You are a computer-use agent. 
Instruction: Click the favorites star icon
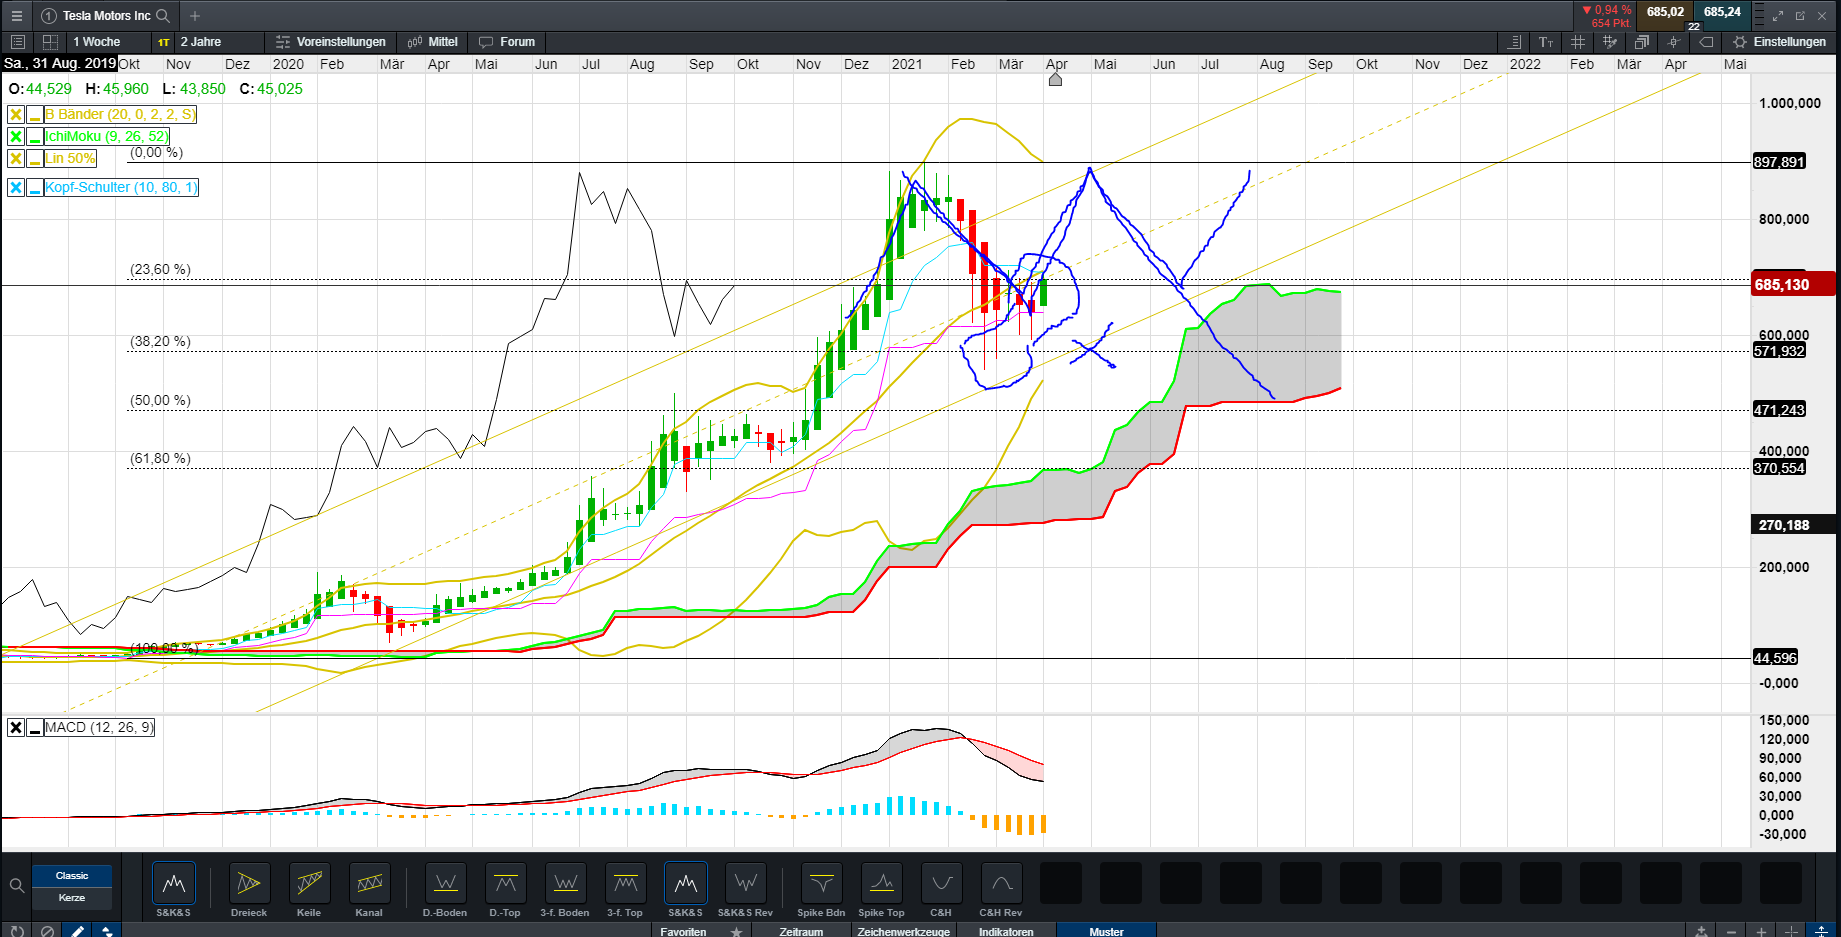(x=736, y=931)
